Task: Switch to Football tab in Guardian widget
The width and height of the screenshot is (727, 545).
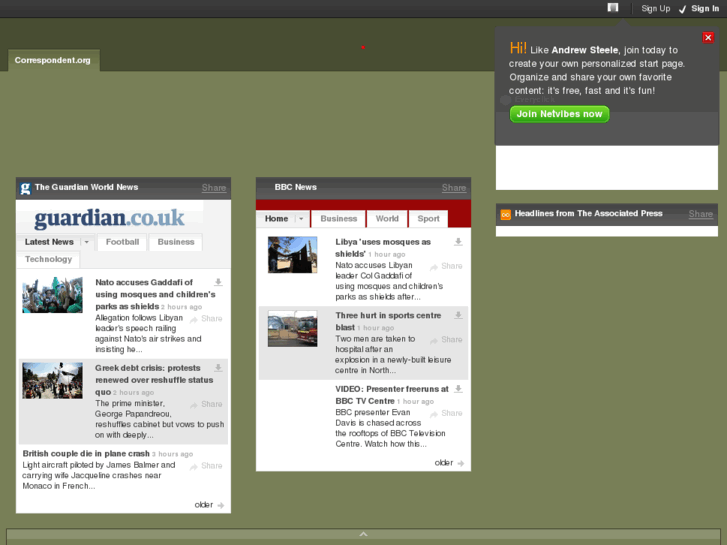Action: tap(122, 242)
